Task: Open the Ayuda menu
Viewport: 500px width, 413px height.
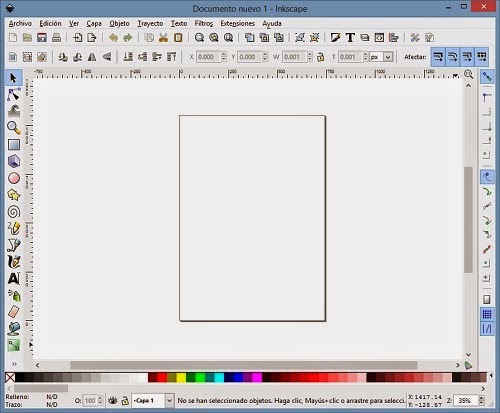Action: click(x=272, y=24)
